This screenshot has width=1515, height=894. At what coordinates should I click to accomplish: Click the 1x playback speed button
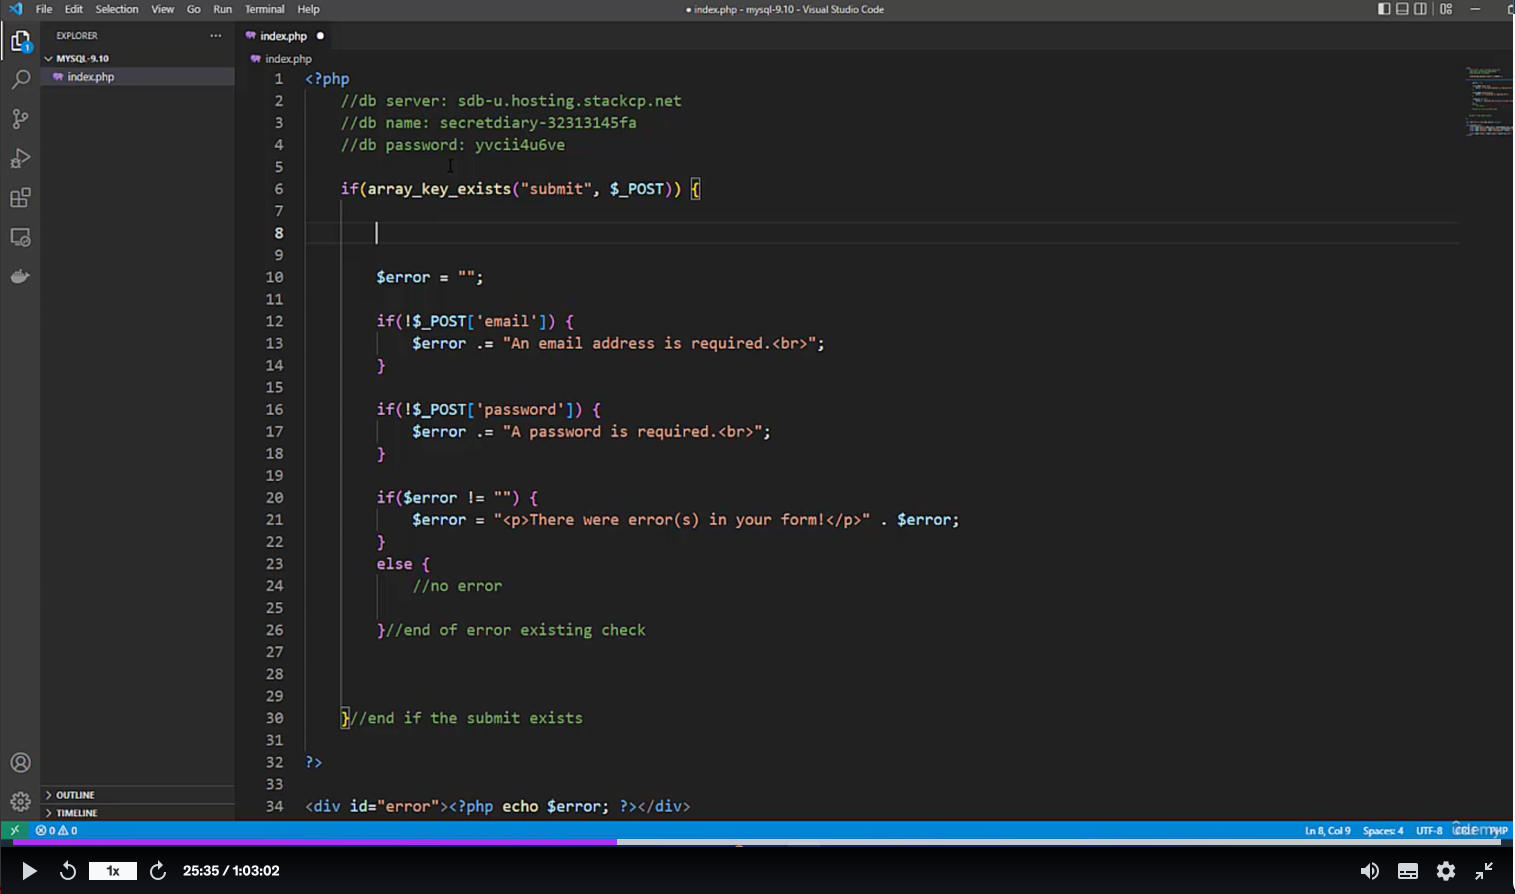(113, 871)
